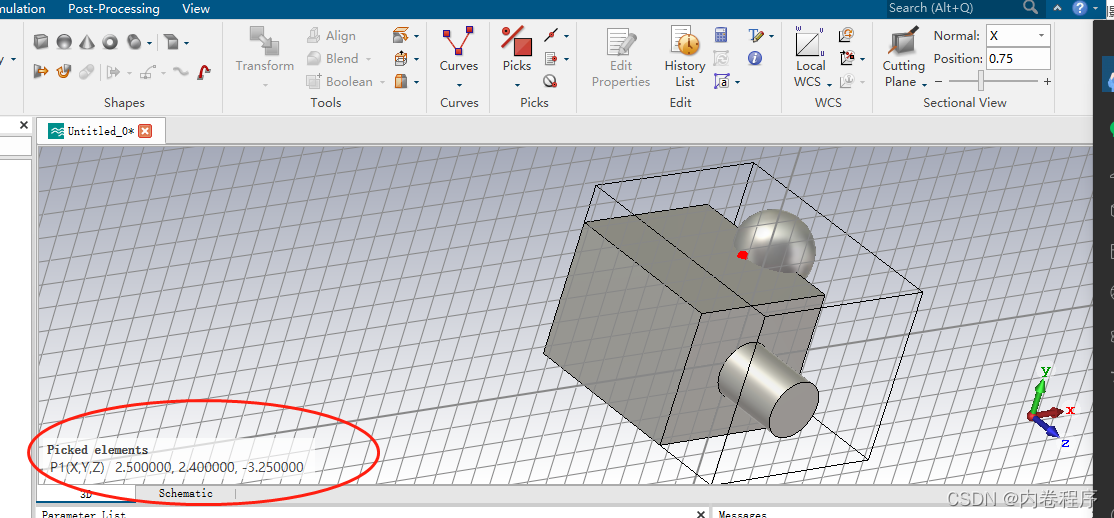The height and width of the screenshot is (518, 1114).
Task: Click the Align tool
Action: [x=331, y=36]
